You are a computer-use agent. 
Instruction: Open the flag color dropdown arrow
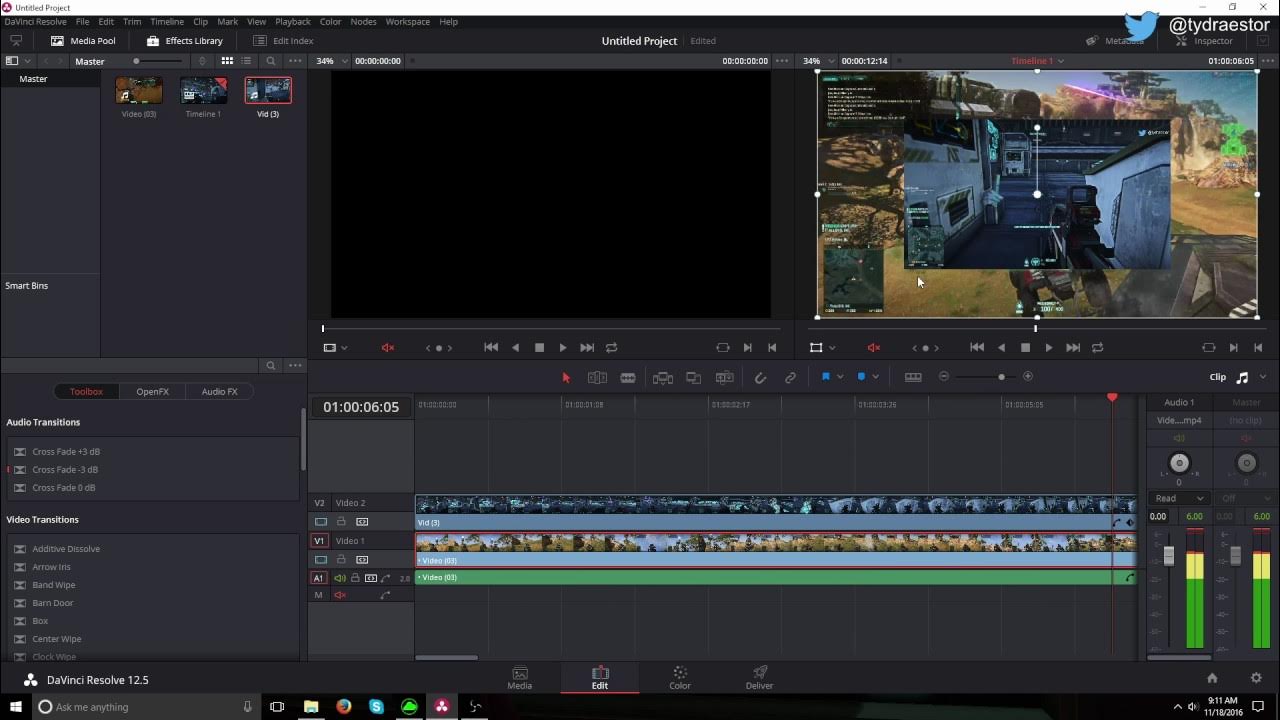pyautogui.click(x=840, y=377)
